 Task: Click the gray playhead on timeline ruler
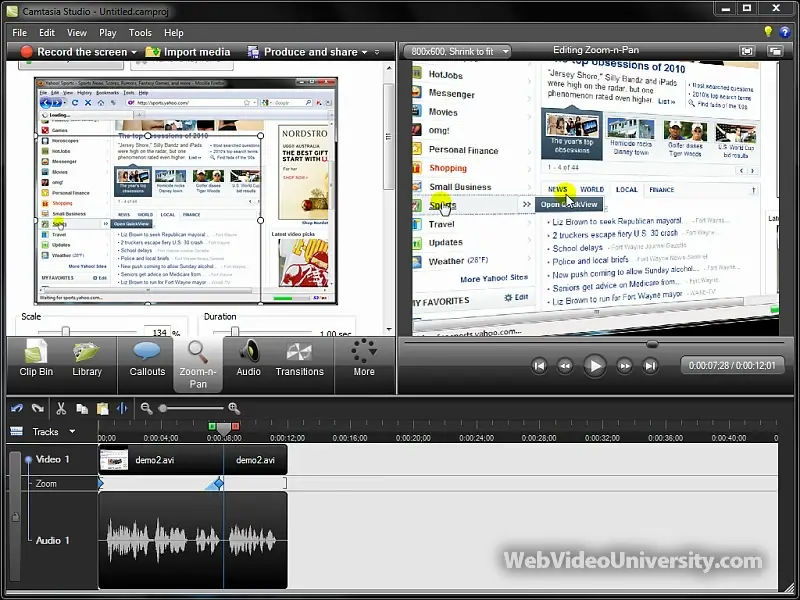(x=223, y=428)
